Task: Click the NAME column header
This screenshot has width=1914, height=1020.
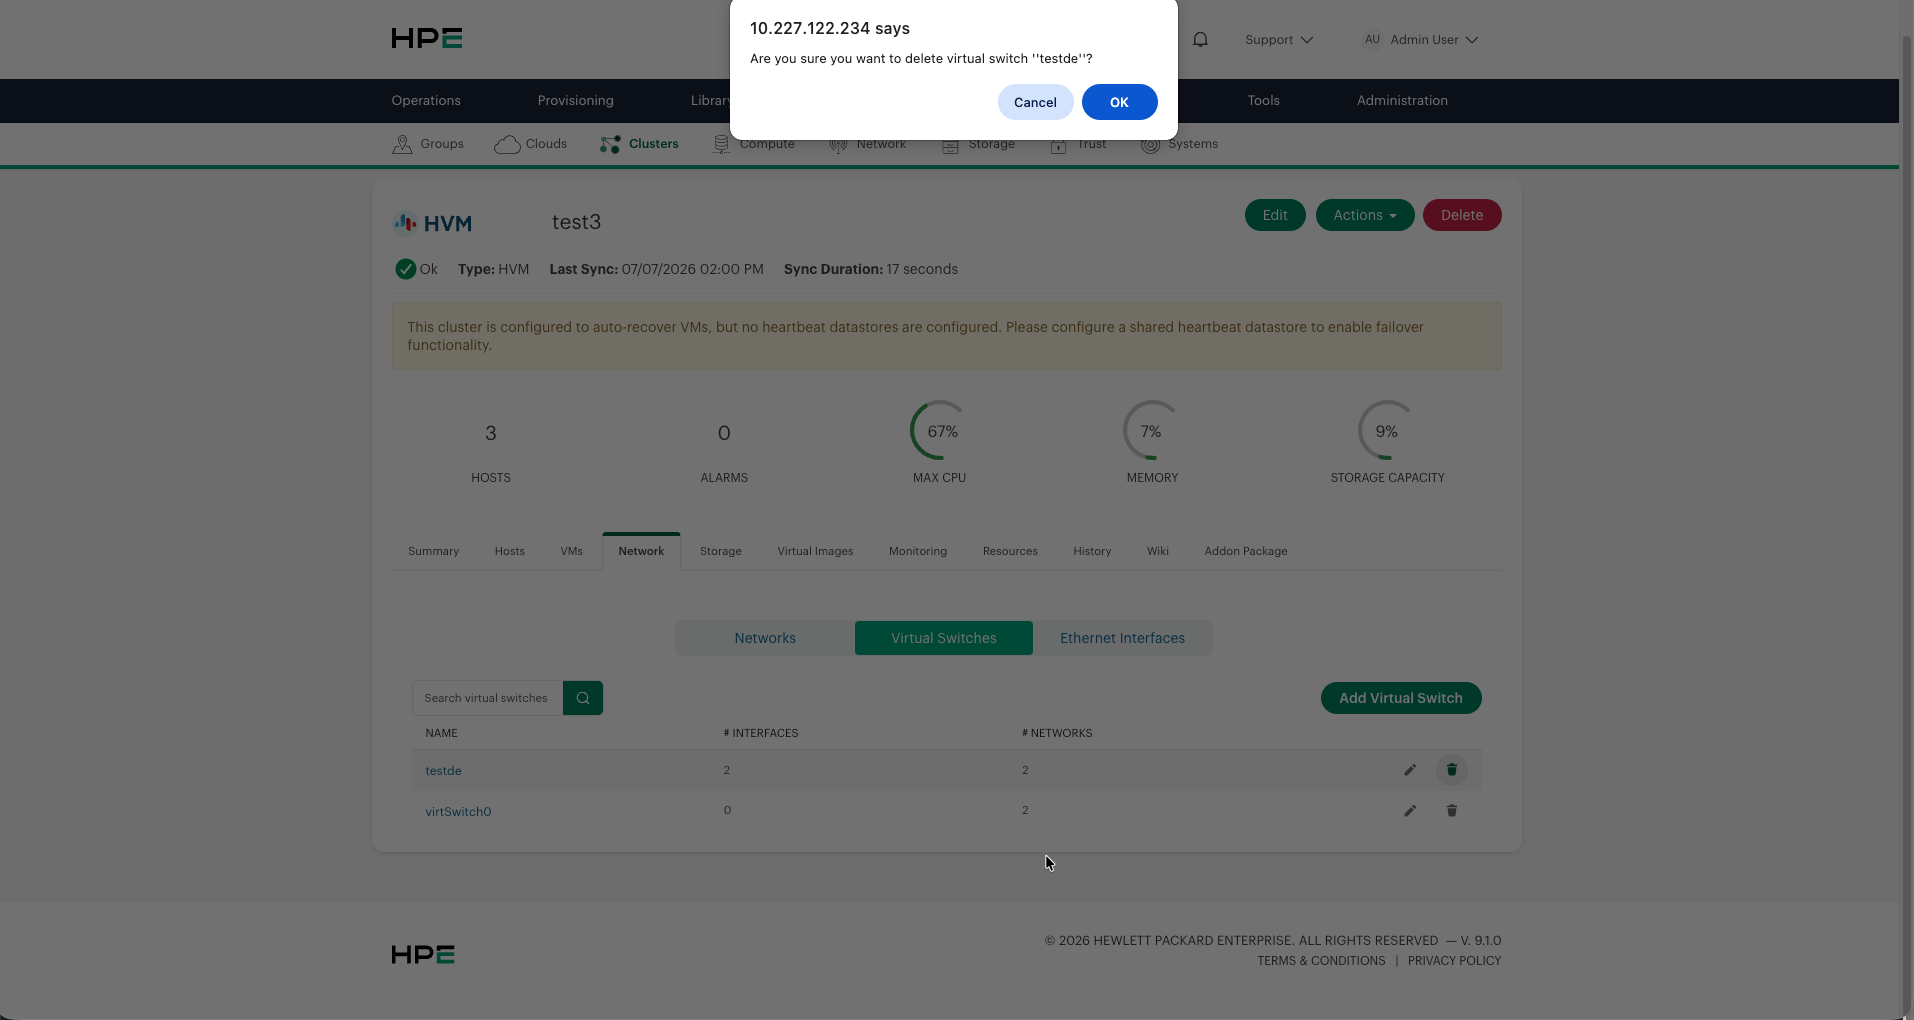Action: 441,733
